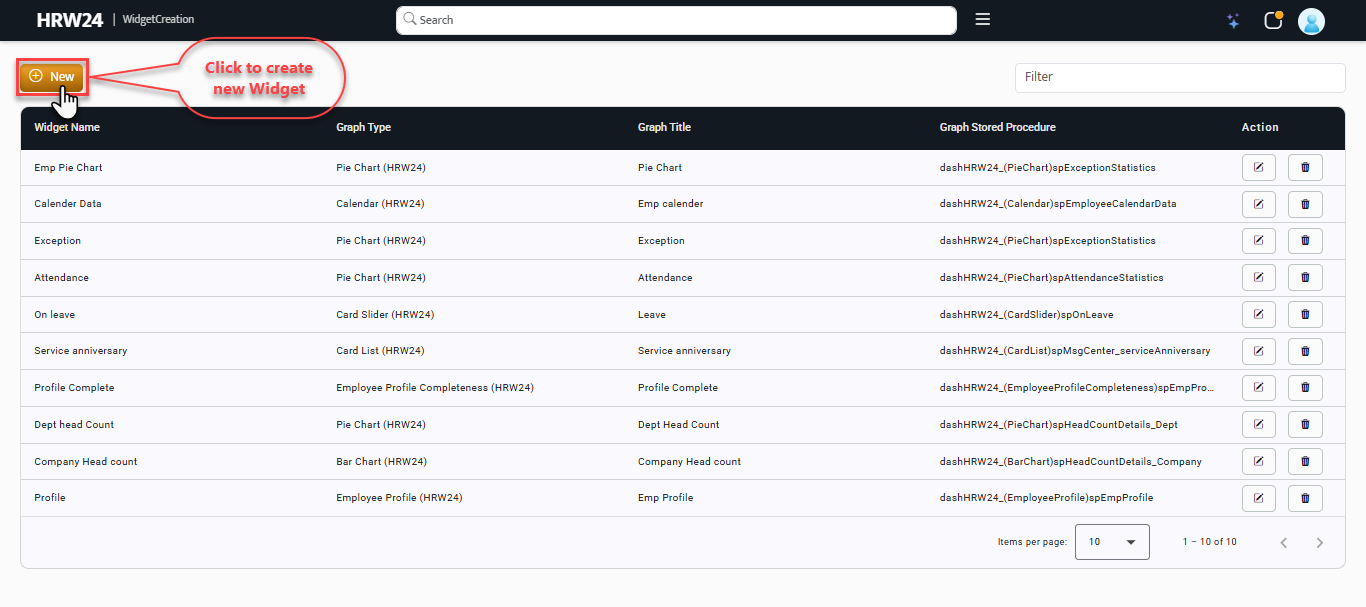Edit the Emp Pie Chart widget

point(1258,168)
